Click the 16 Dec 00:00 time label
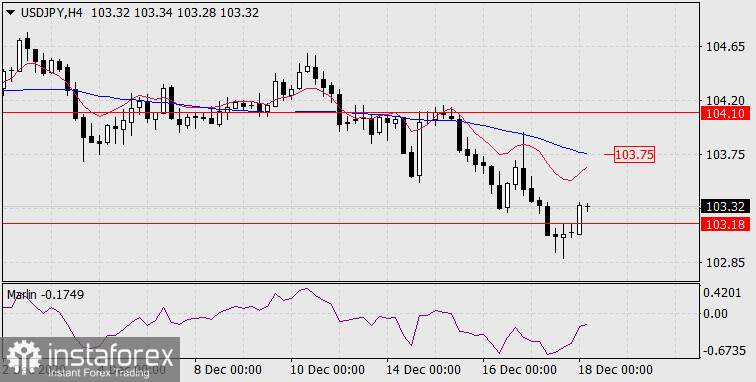 [x=519, y=370]
